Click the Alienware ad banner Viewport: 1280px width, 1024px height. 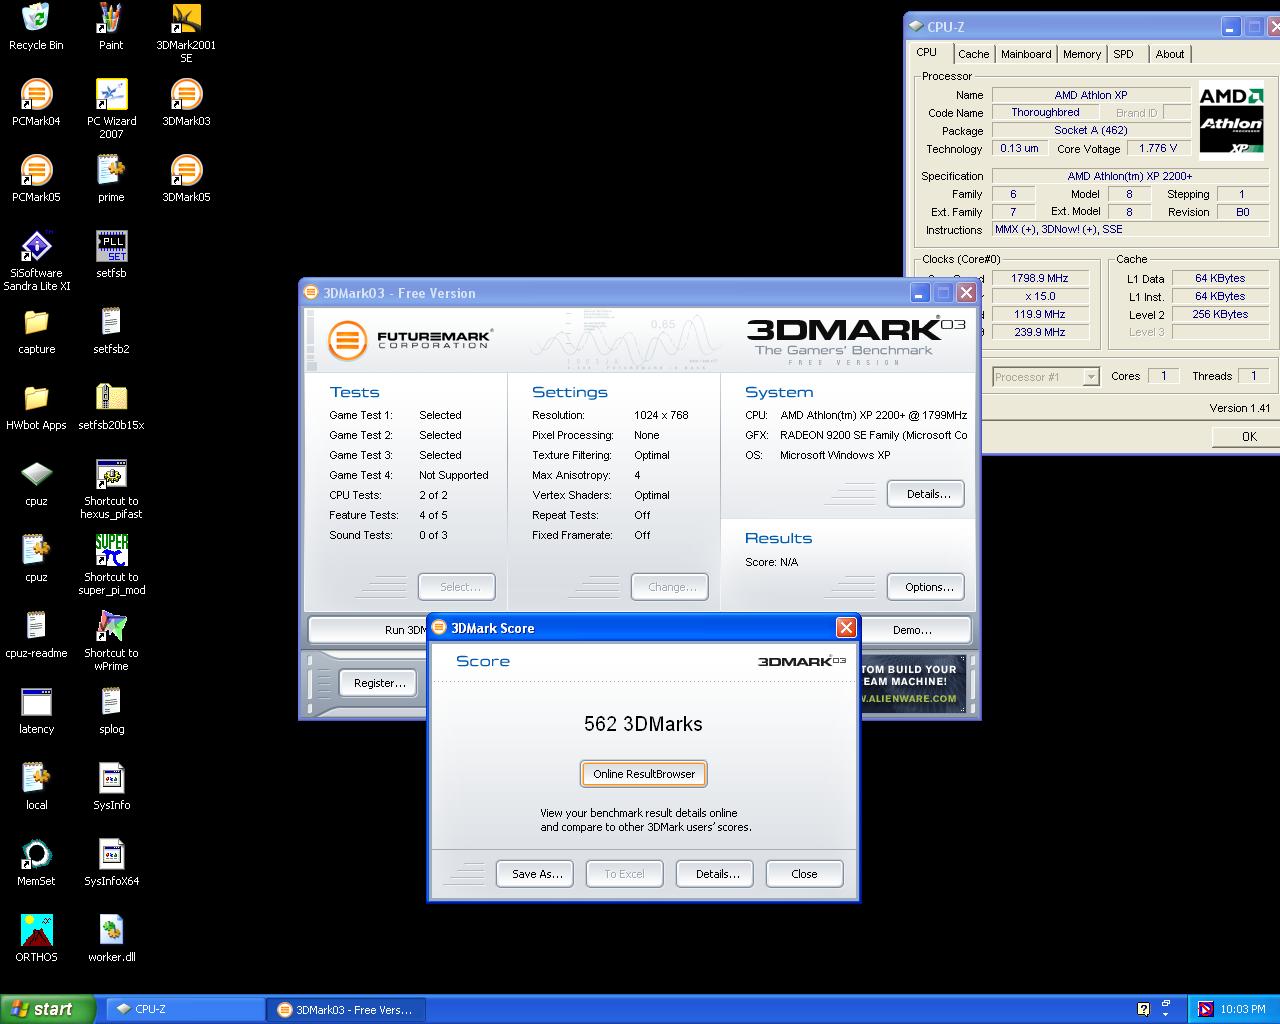[912, 683]
